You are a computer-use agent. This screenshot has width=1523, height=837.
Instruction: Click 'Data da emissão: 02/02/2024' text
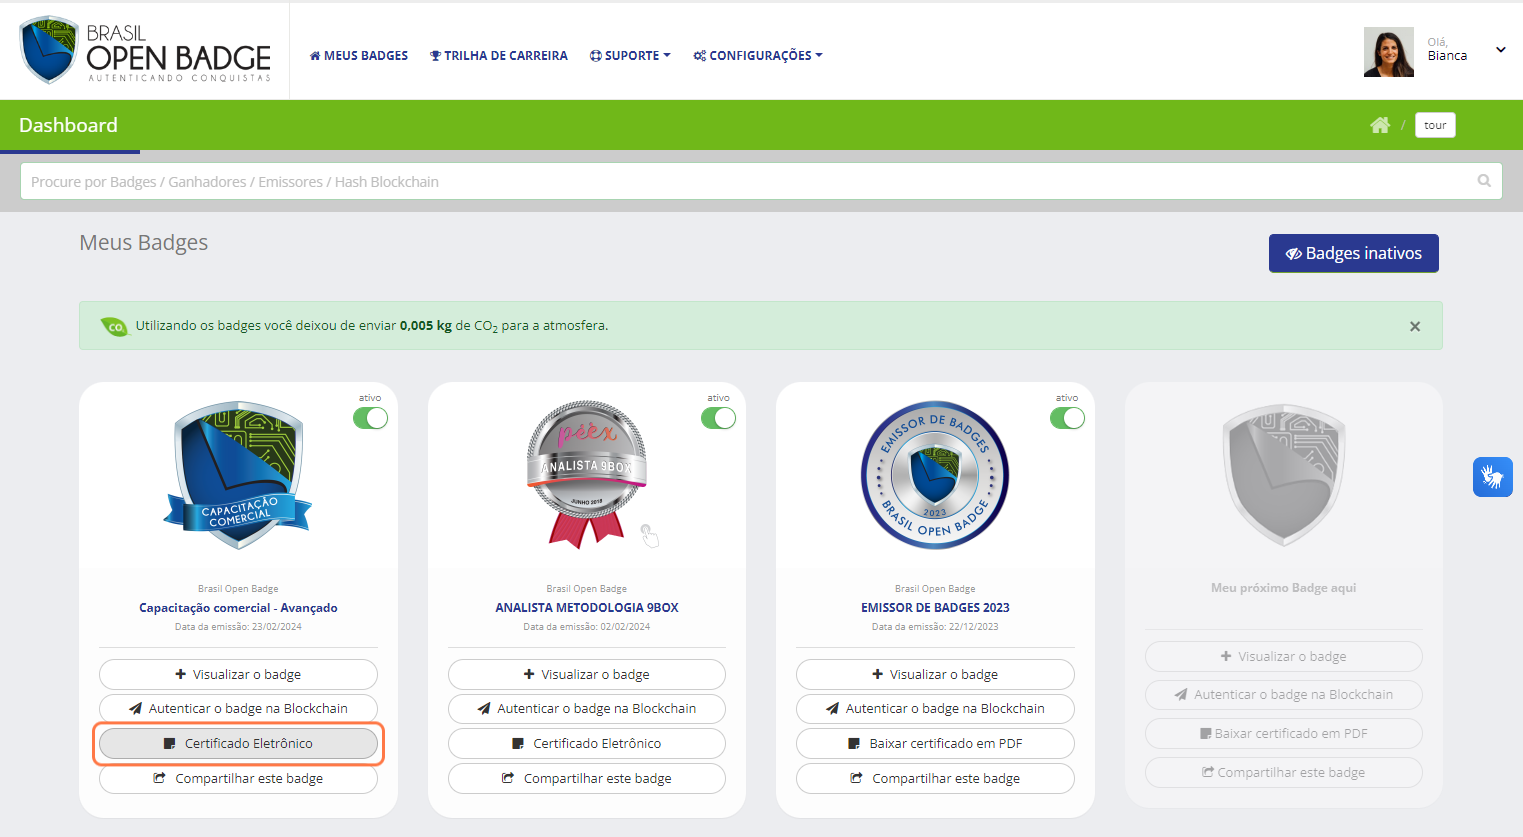[x=587, y=627]
